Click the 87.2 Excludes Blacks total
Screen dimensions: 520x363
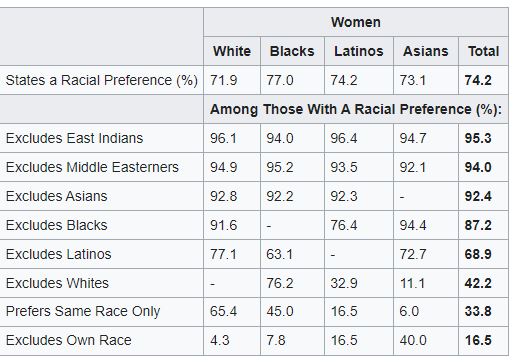coord(478,225)
